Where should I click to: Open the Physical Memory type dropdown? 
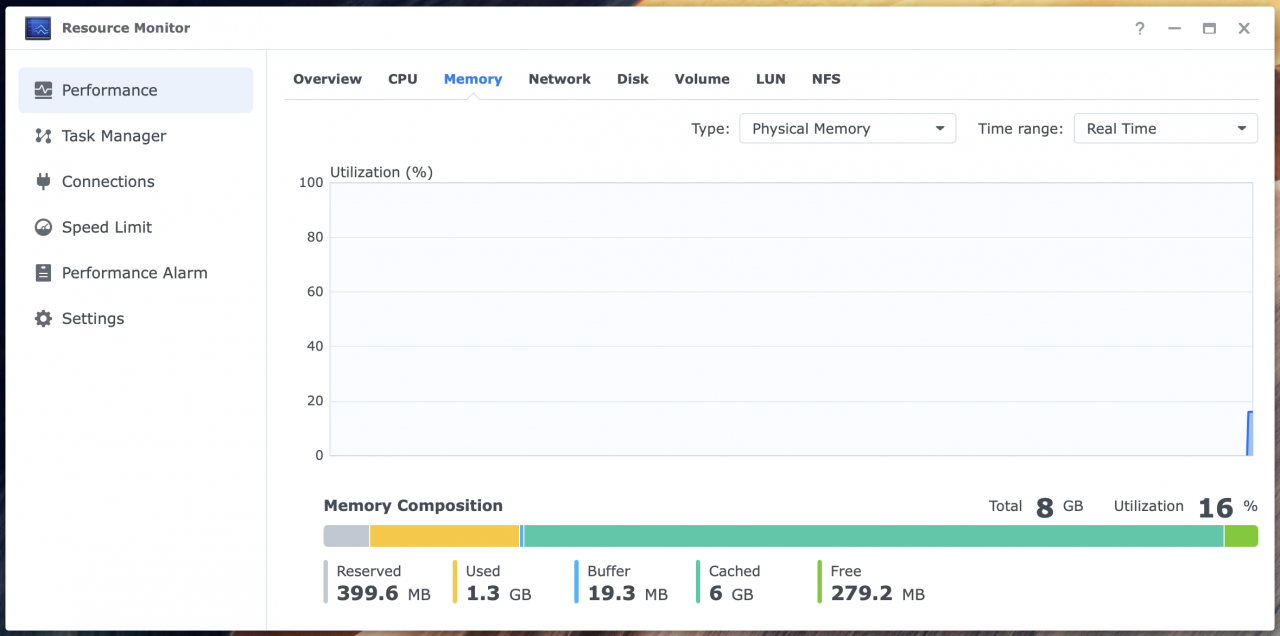847,128
